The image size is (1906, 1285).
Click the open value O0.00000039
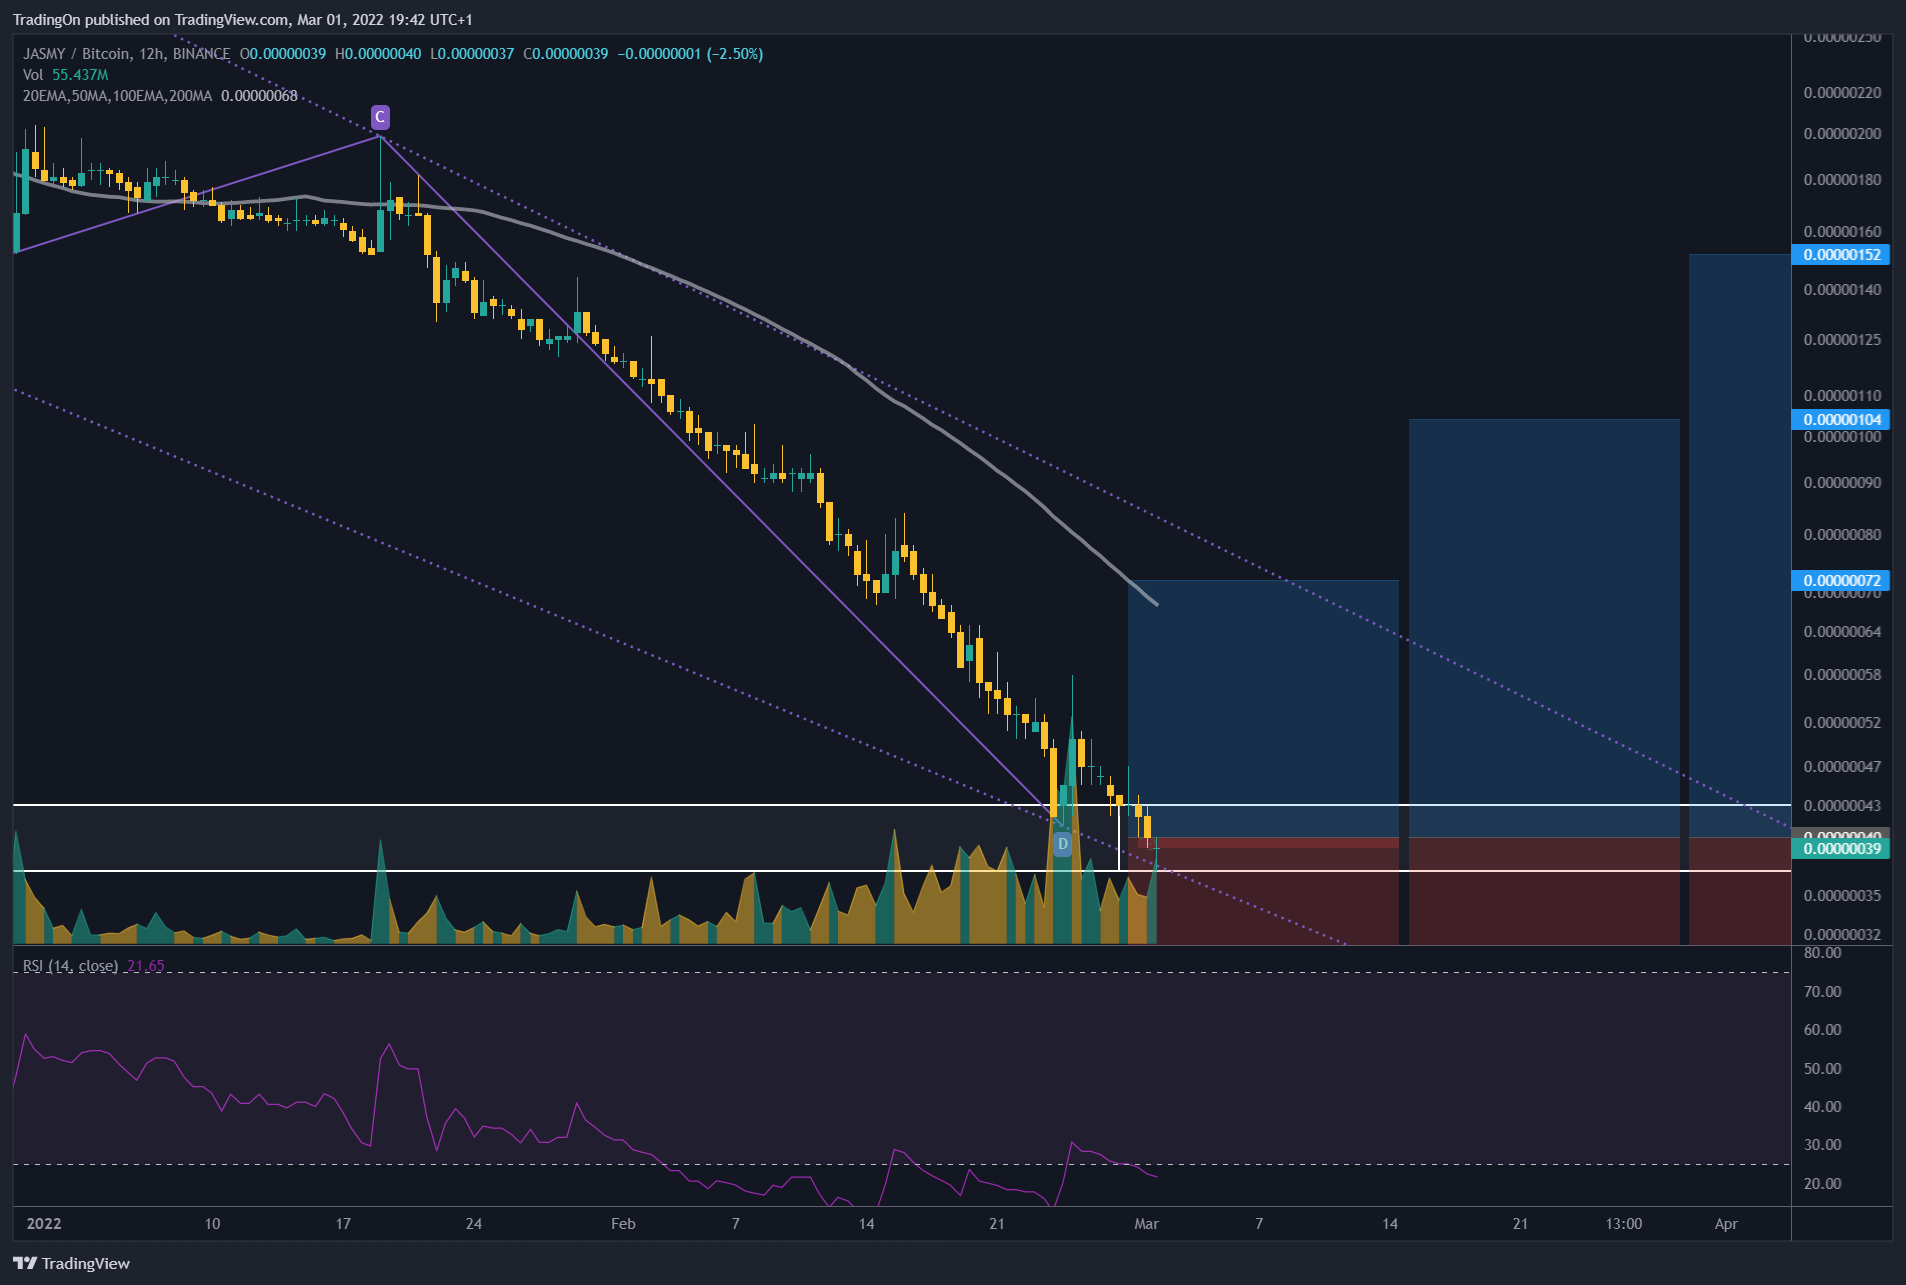pyautogui.click(x=283, y=54)
